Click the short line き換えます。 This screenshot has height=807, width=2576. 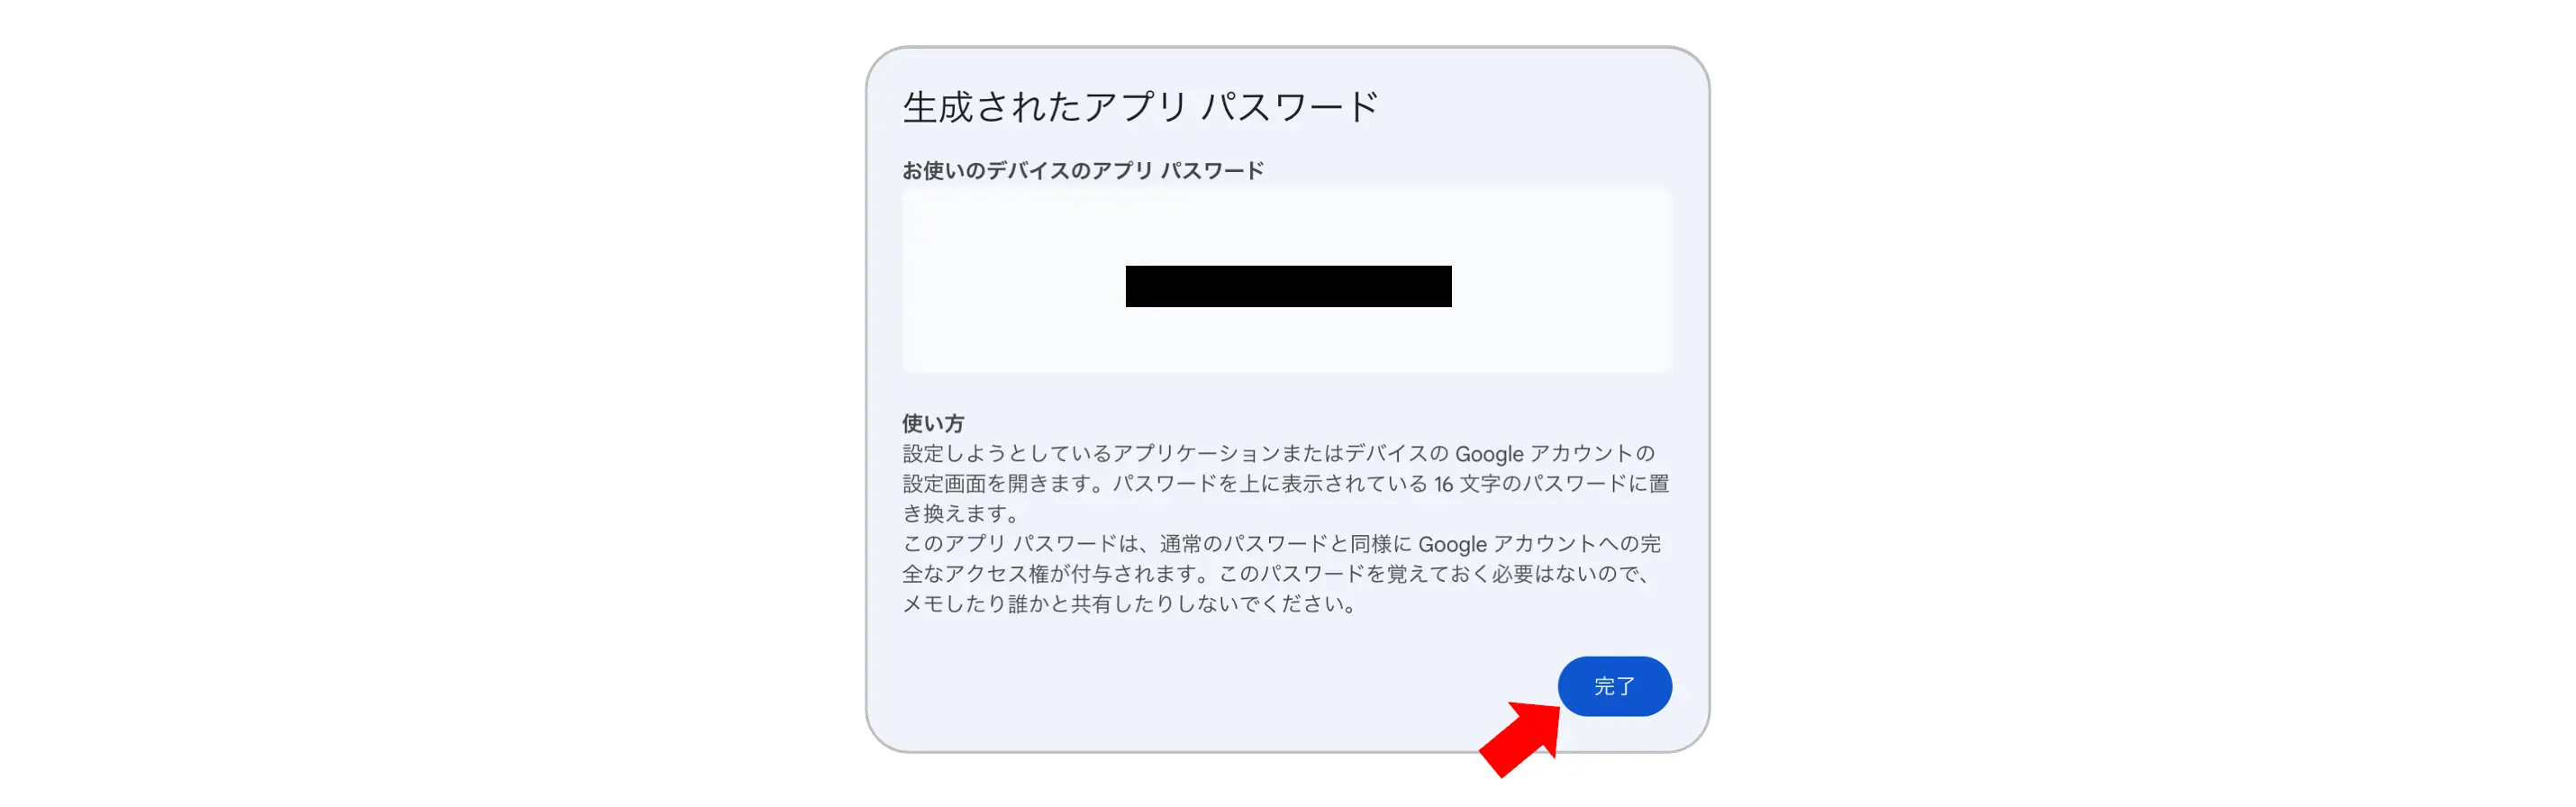[x=961, y=513]
